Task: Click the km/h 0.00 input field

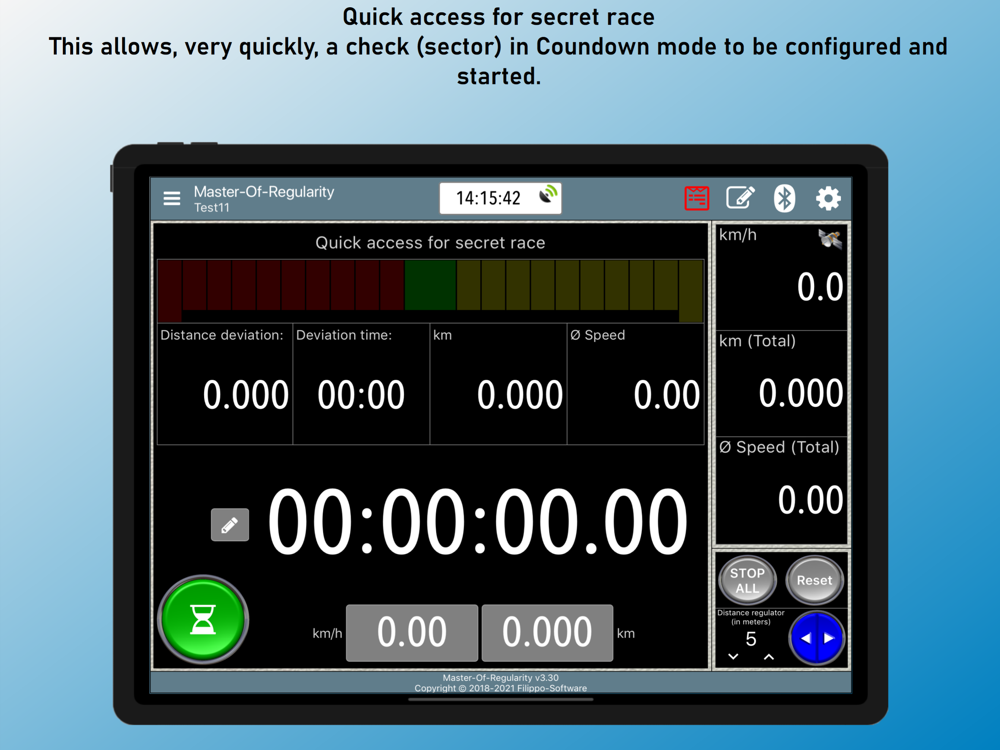Action: pyautogui.click(x=412, y=633)
